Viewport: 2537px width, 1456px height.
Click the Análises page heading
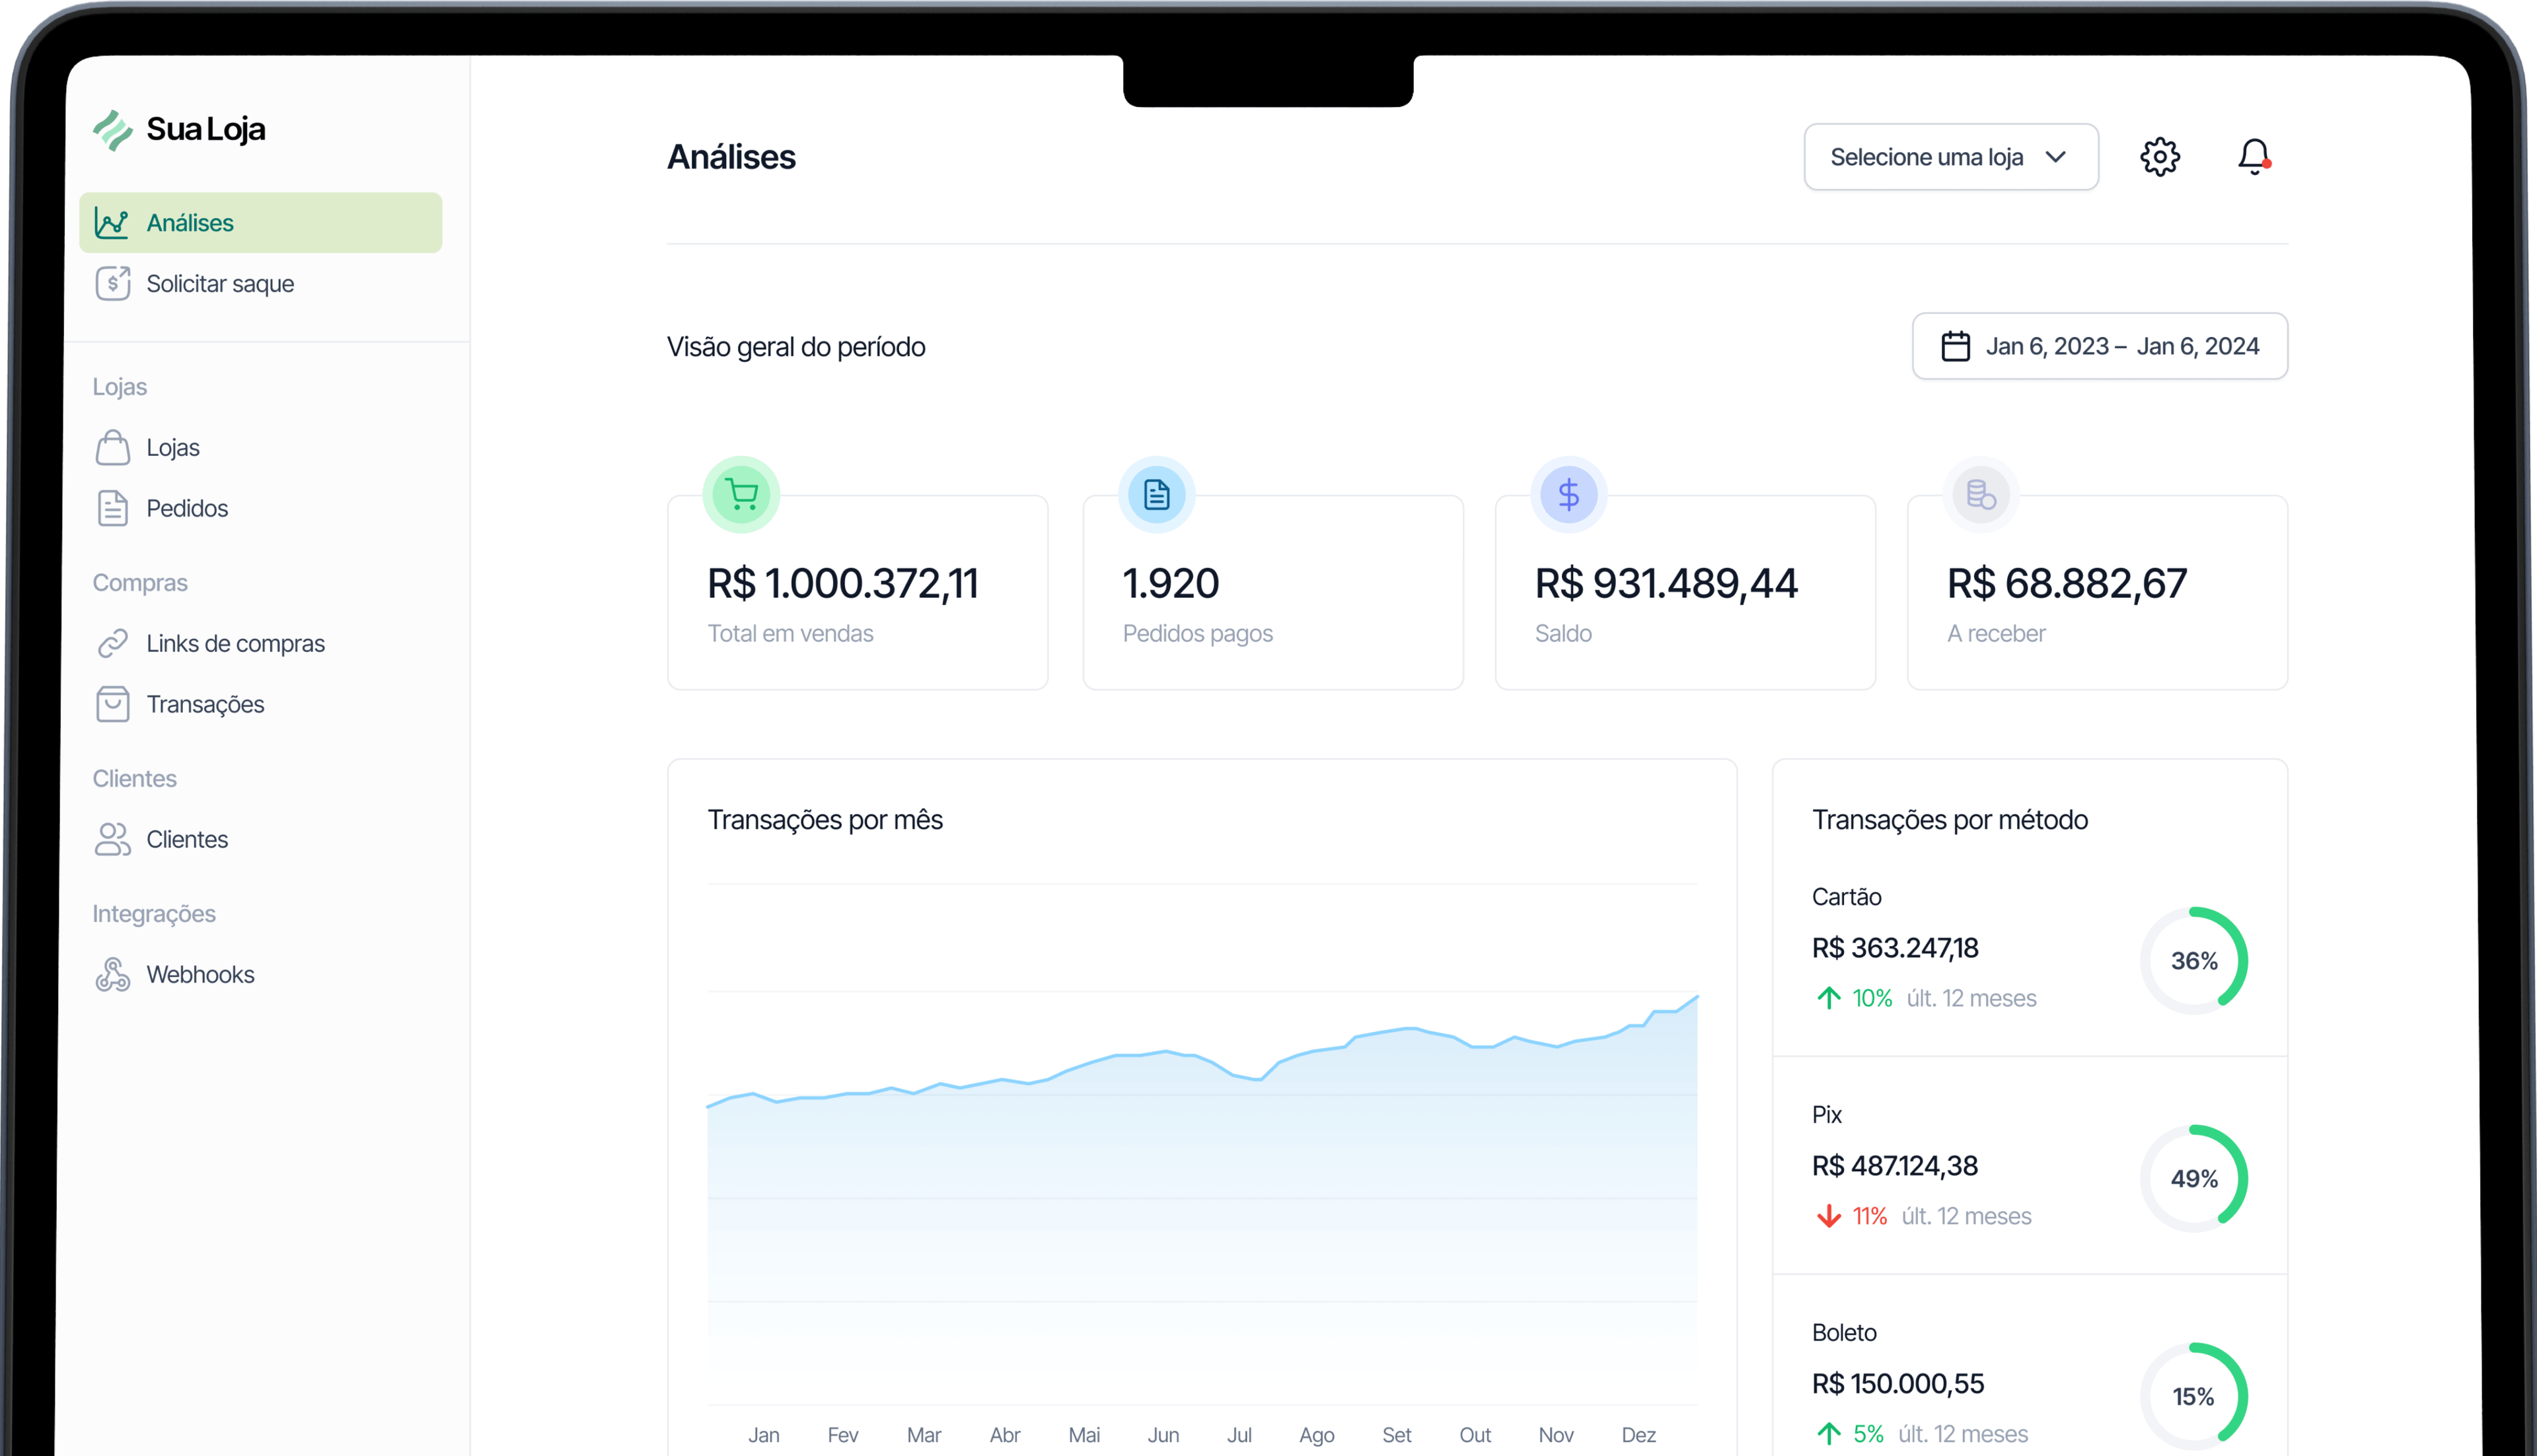tap(731, 157)
